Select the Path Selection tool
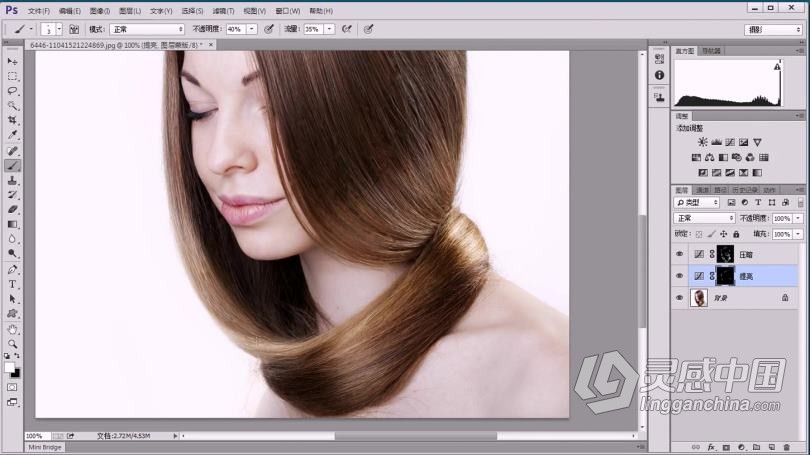 coord(12,299)
